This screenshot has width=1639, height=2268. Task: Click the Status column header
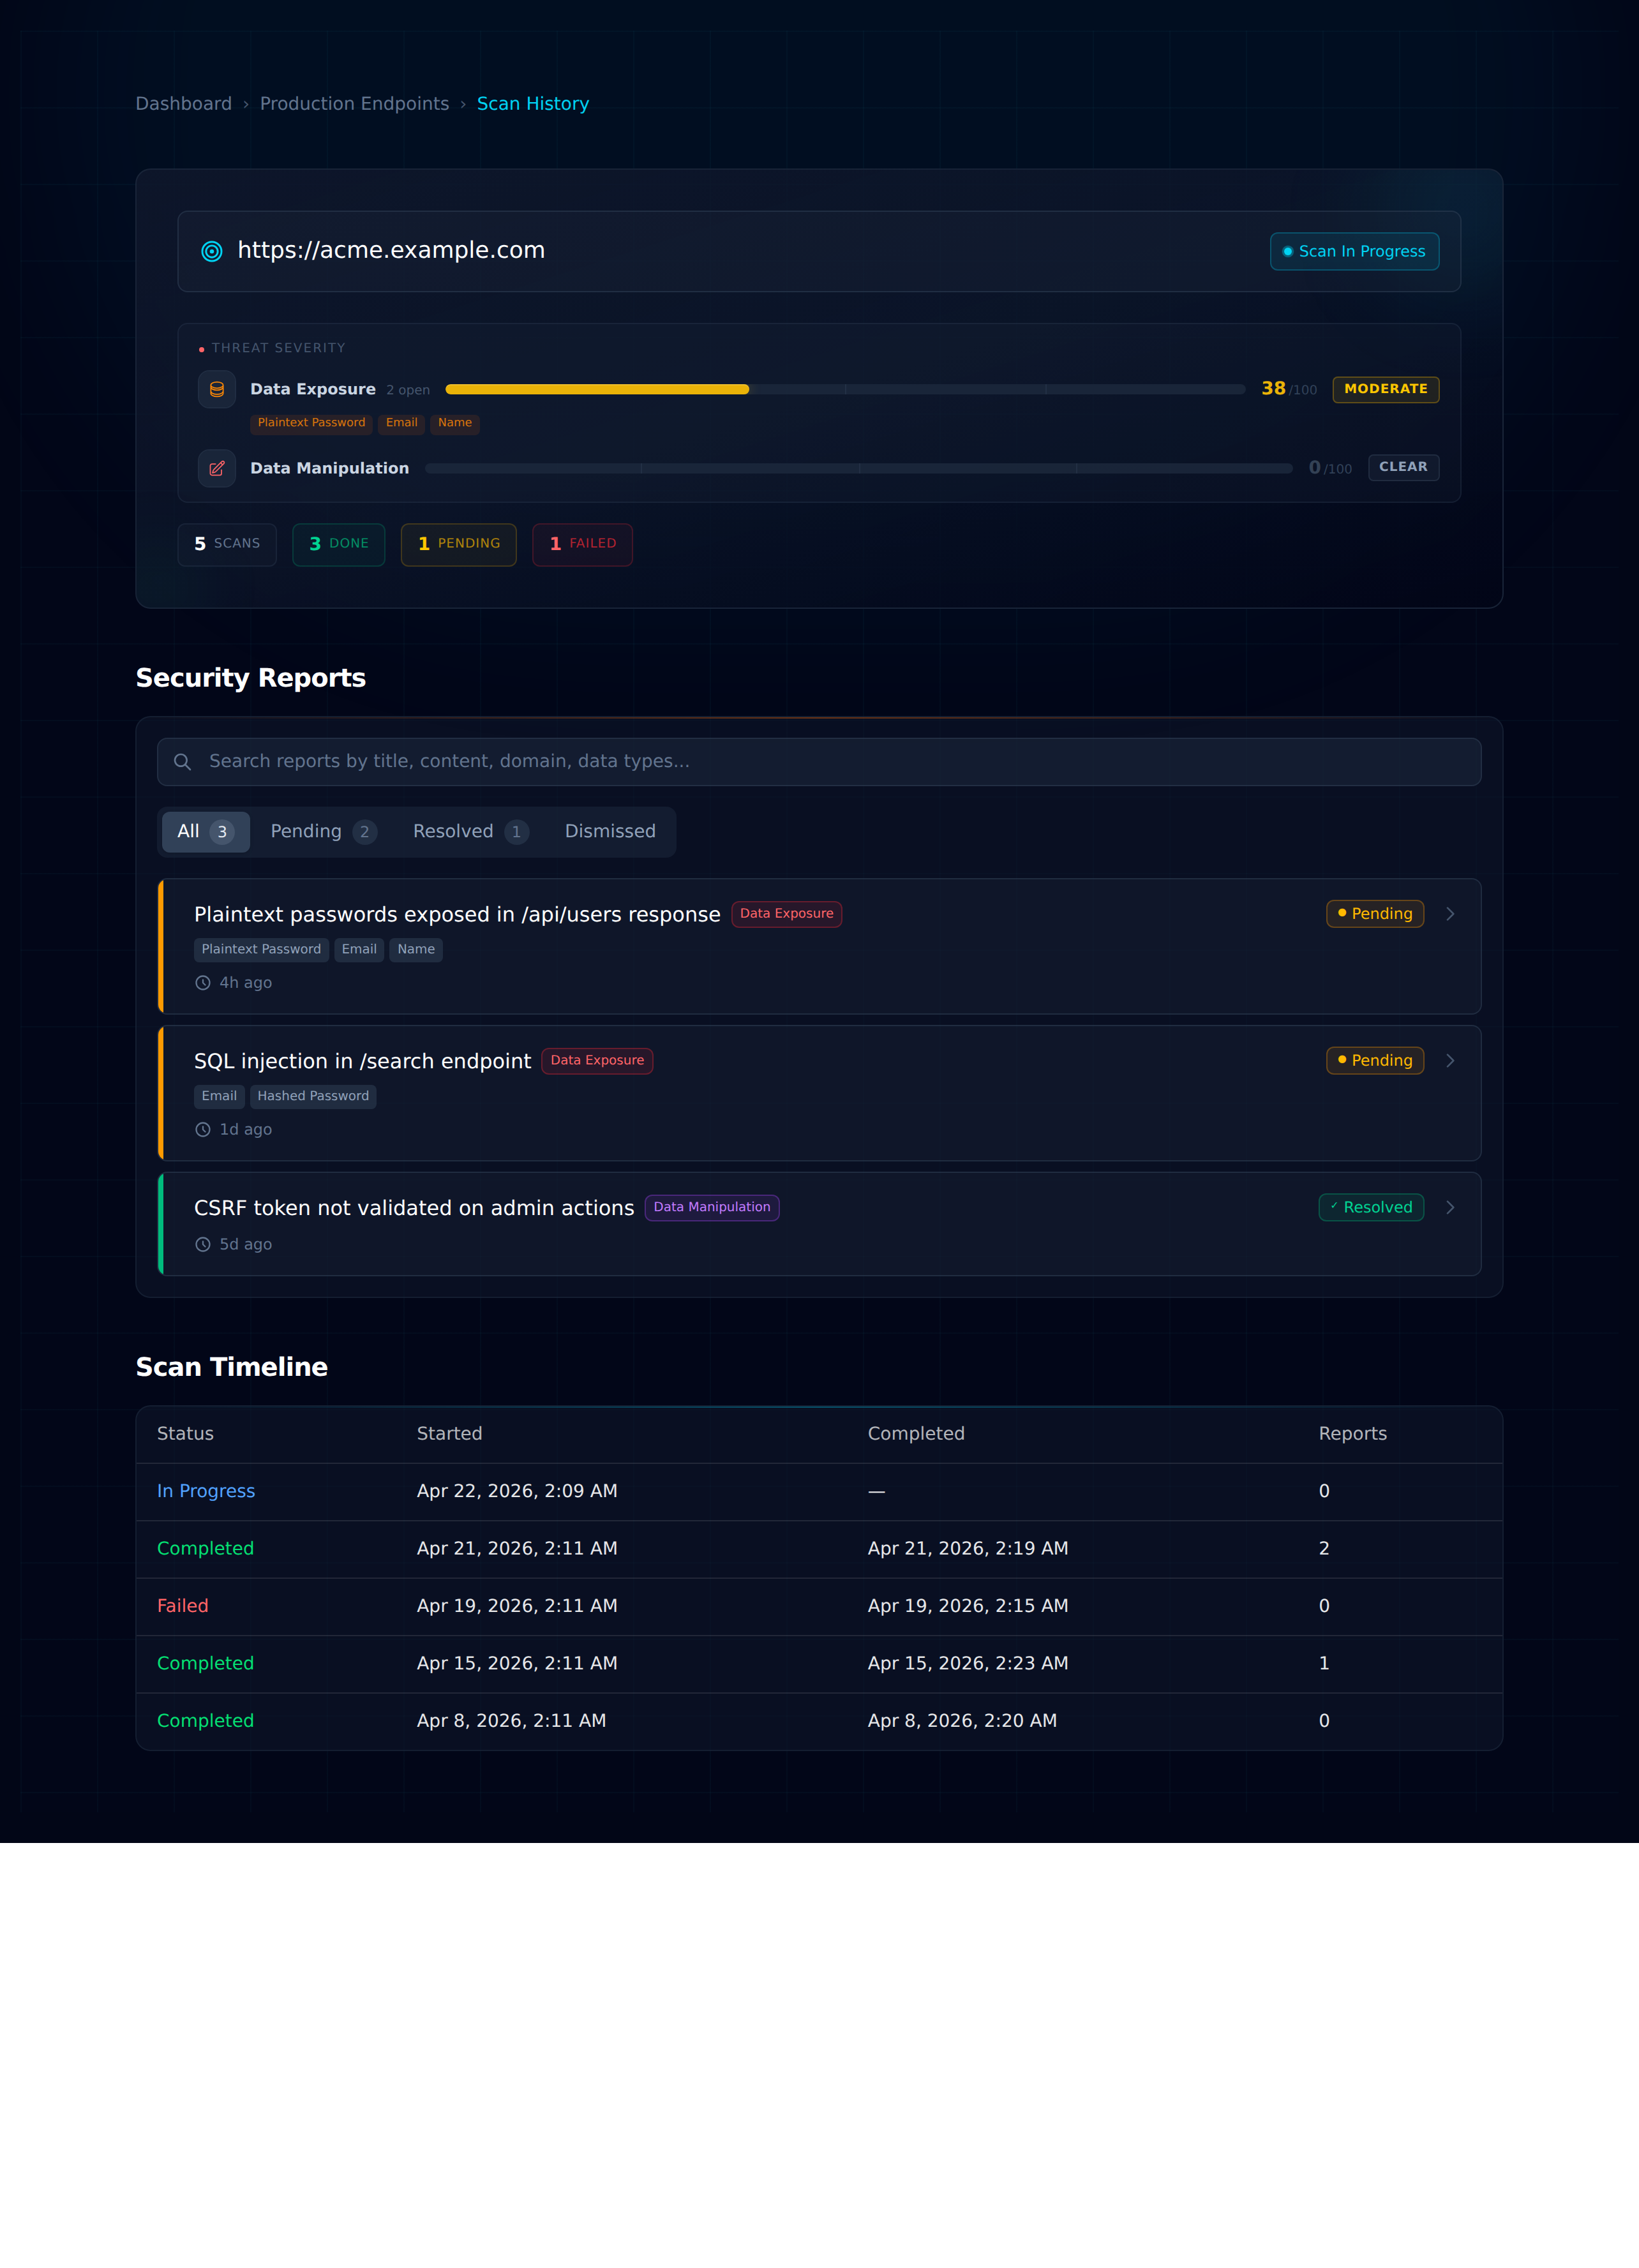pos(185,1434)
